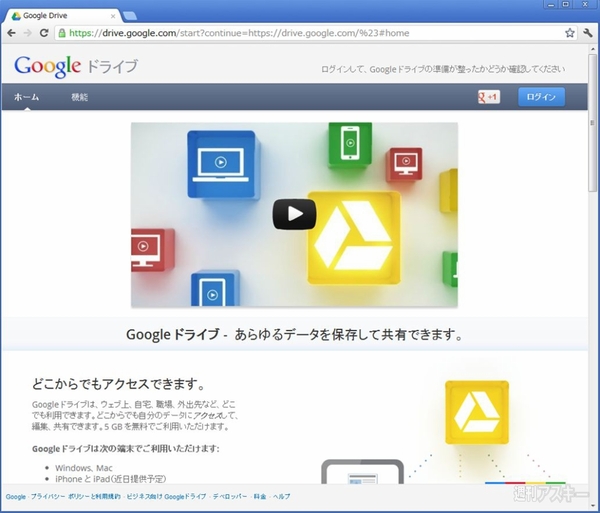Open the 機能 navigation tab
Image resolution: width=600 pixels, height=513 pixels.
[x=80, y=97]
